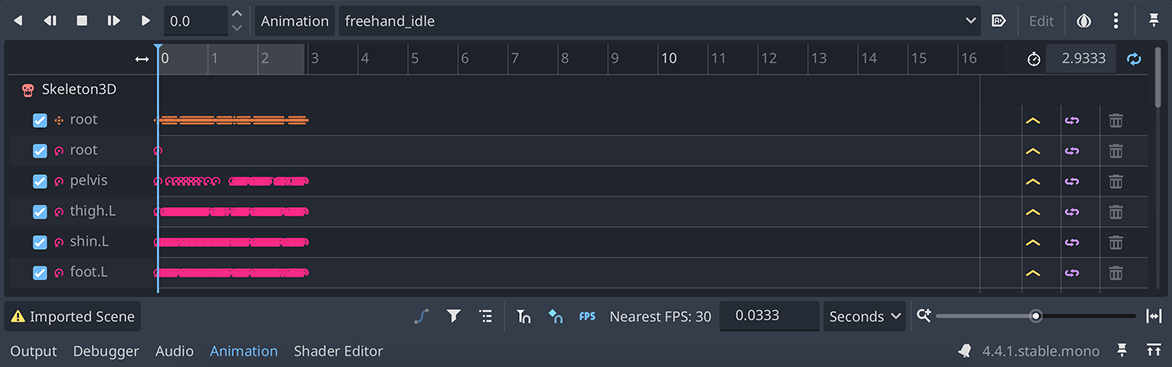The width and height of the screenshot is (1172, 367).
Task: Switch the timeline to FPS mode
Action: tap(587, 316)
